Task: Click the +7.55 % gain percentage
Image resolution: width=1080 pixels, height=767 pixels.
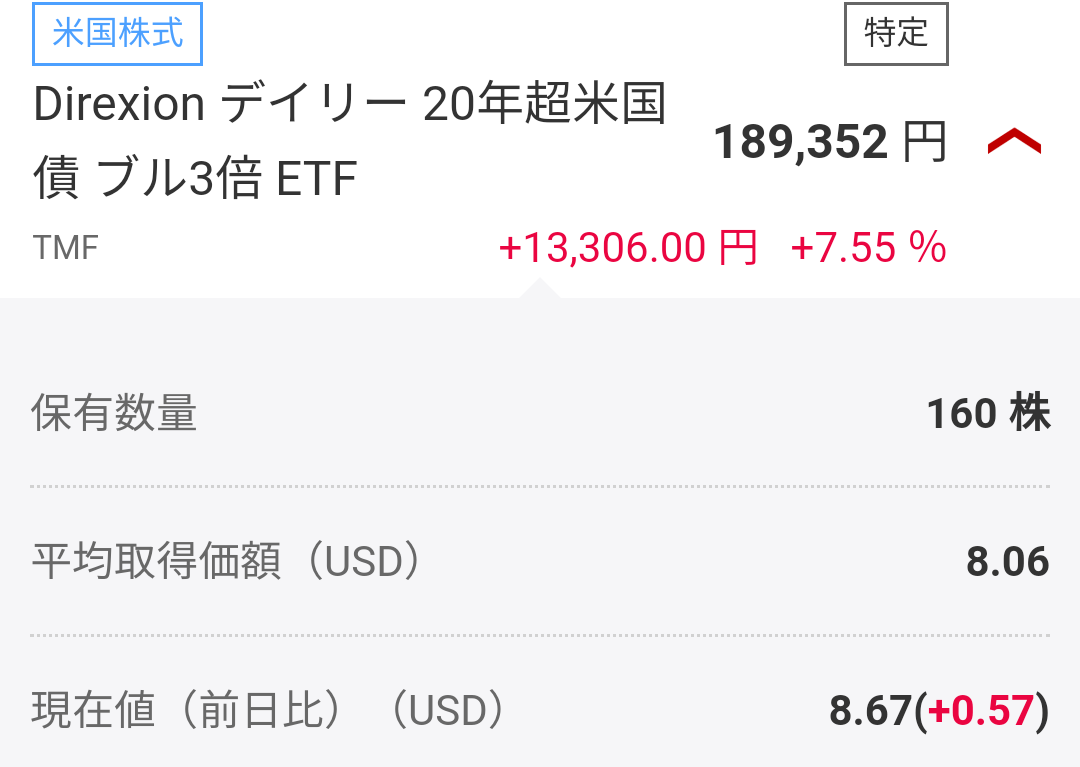Action: (x=868, y=248)
